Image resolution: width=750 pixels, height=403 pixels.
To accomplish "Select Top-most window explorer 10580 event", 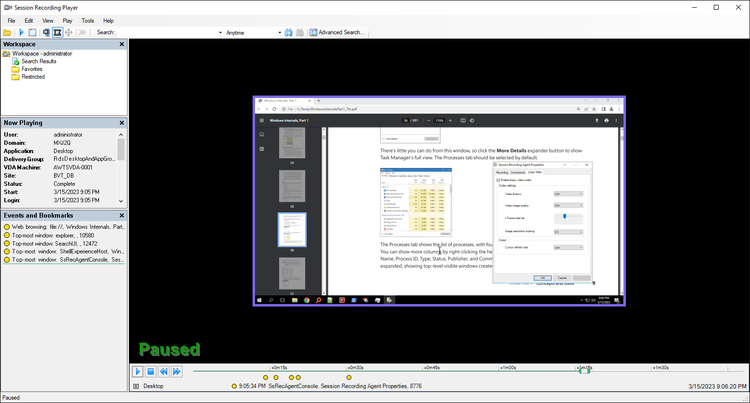I will pos(49,235).
